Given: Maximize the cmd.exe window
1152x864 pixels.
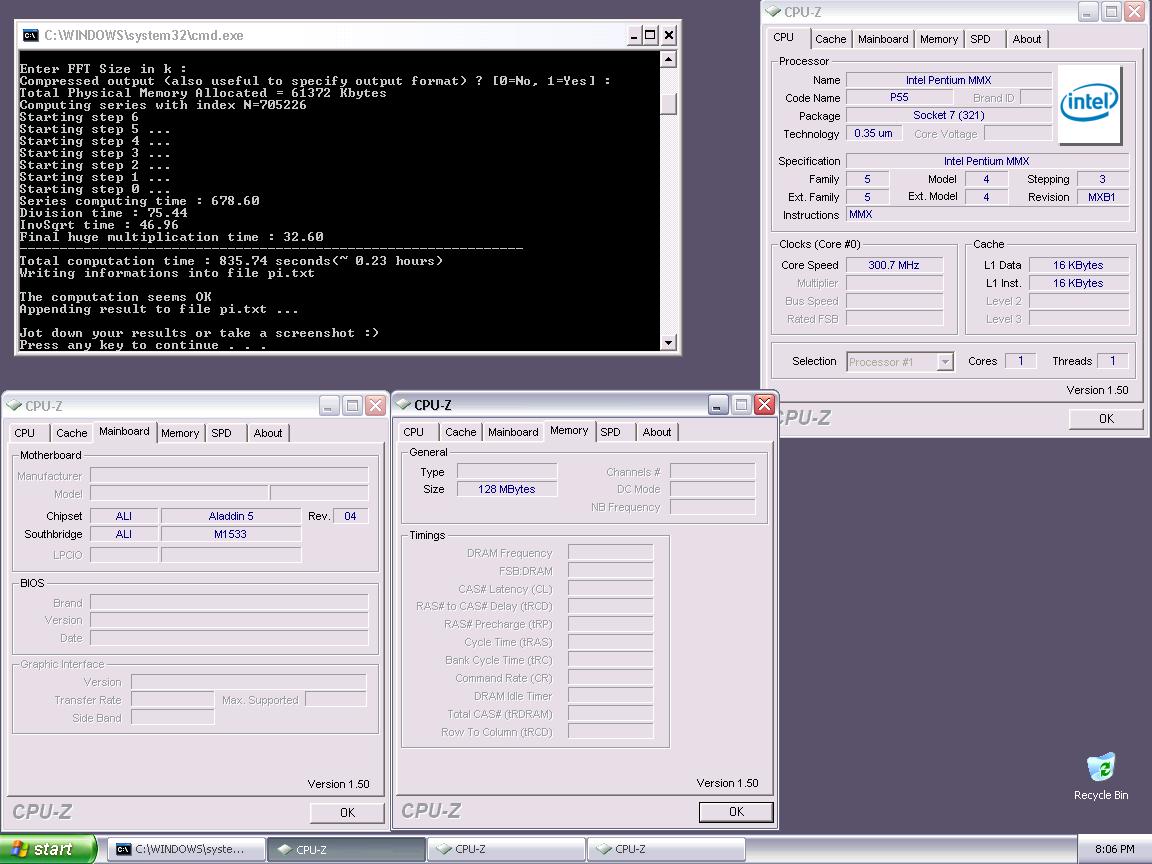Looking at the screenshot, I should click(651, 35).
